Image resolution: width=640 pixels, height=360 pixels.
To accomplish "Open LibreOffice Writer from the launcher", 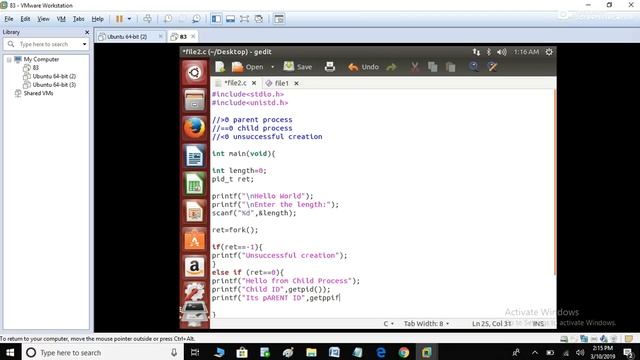I will coord(194,156).
